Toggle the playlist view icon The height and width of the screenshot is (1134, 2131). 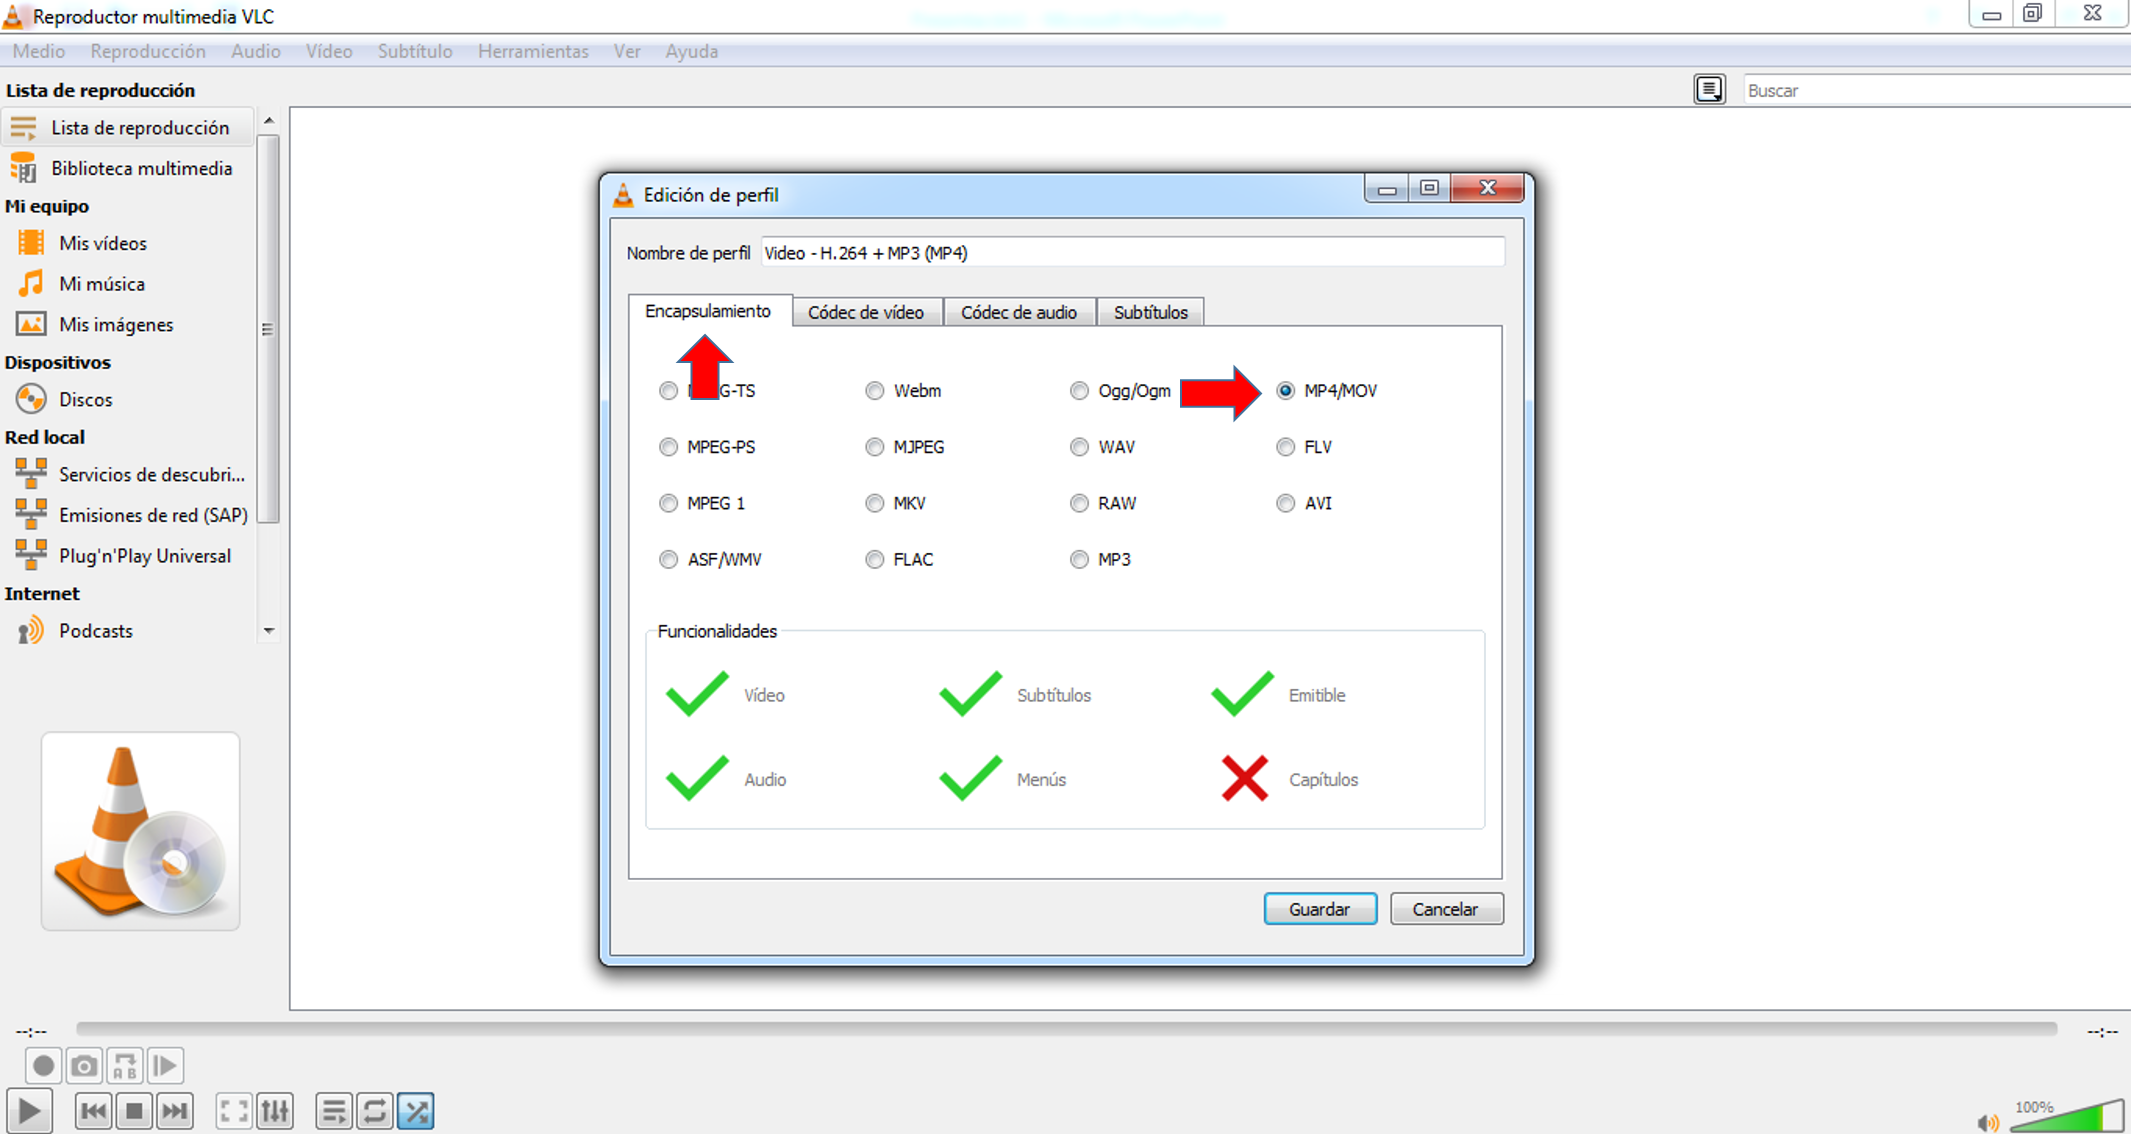[334, 1110]
